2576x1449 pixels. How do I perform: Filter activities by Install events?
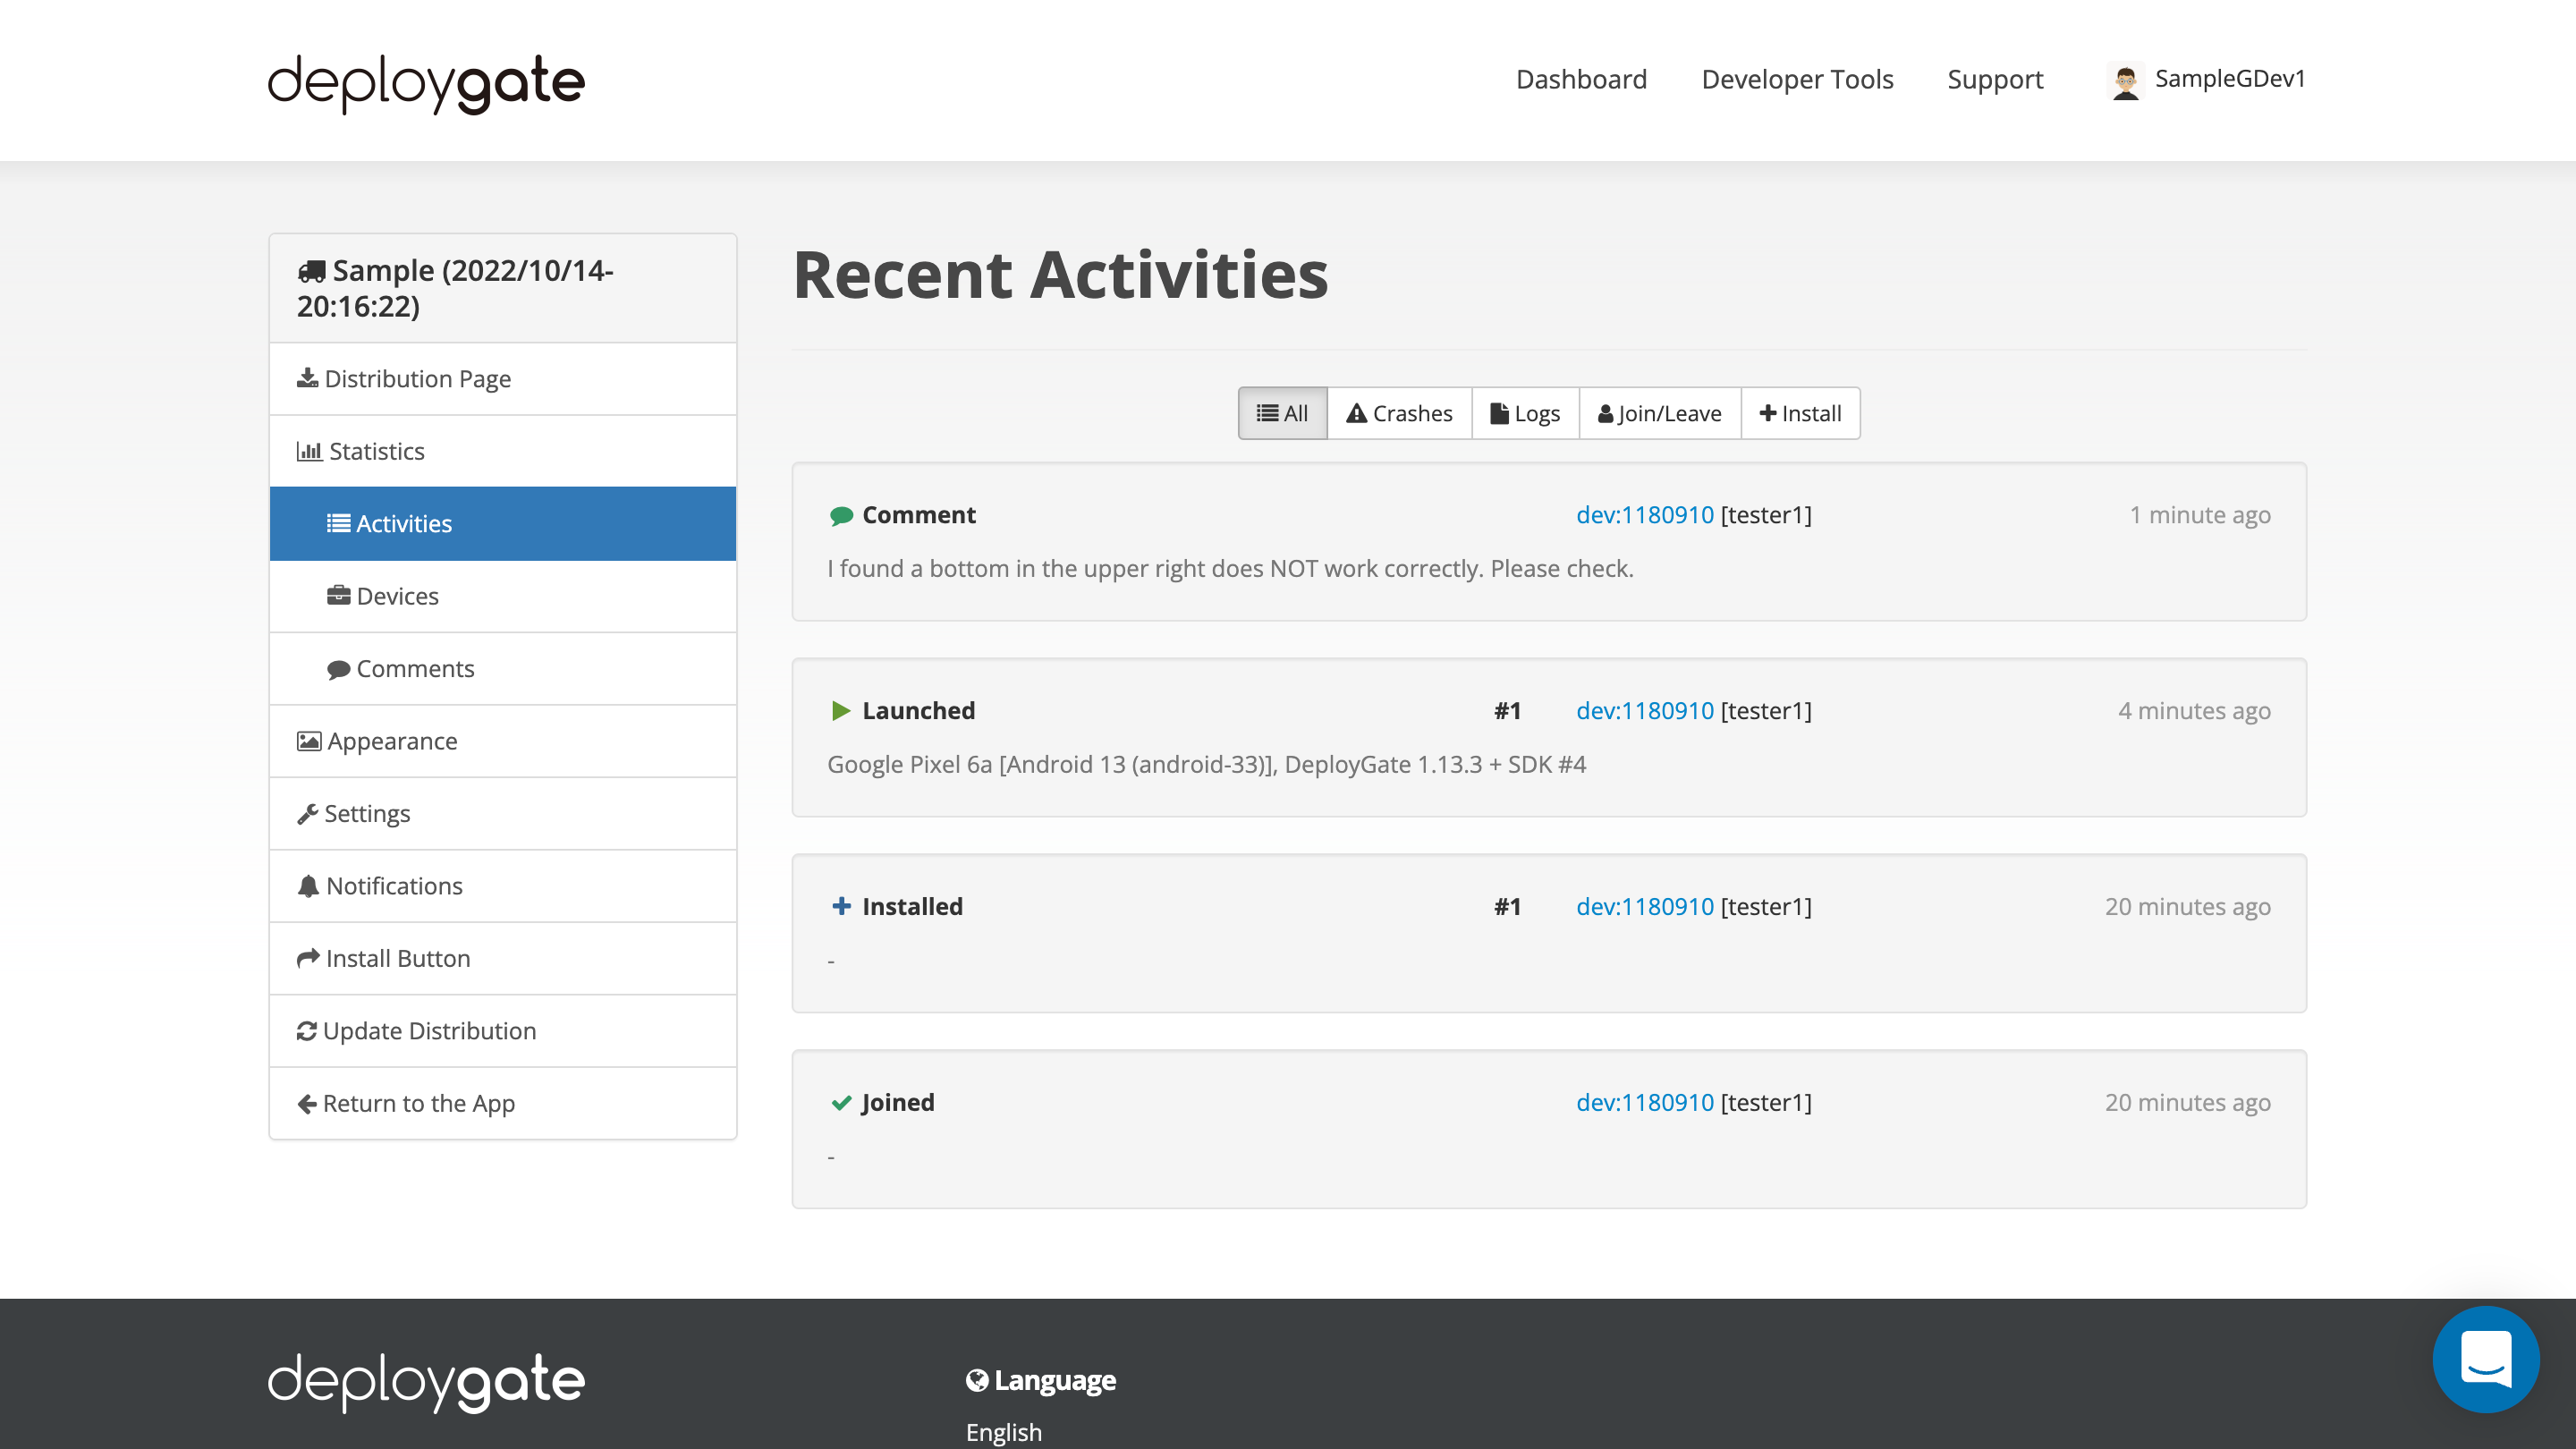point(1800,413)
